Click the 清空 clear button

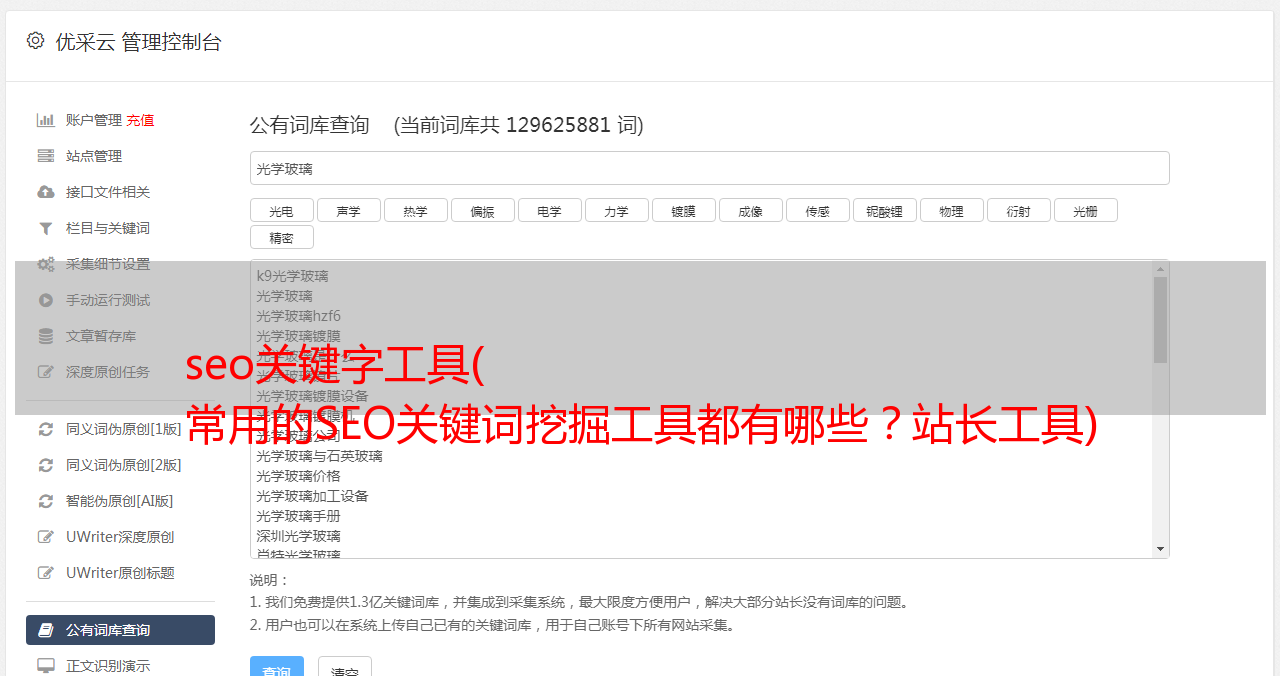click(x=345, y=666)
